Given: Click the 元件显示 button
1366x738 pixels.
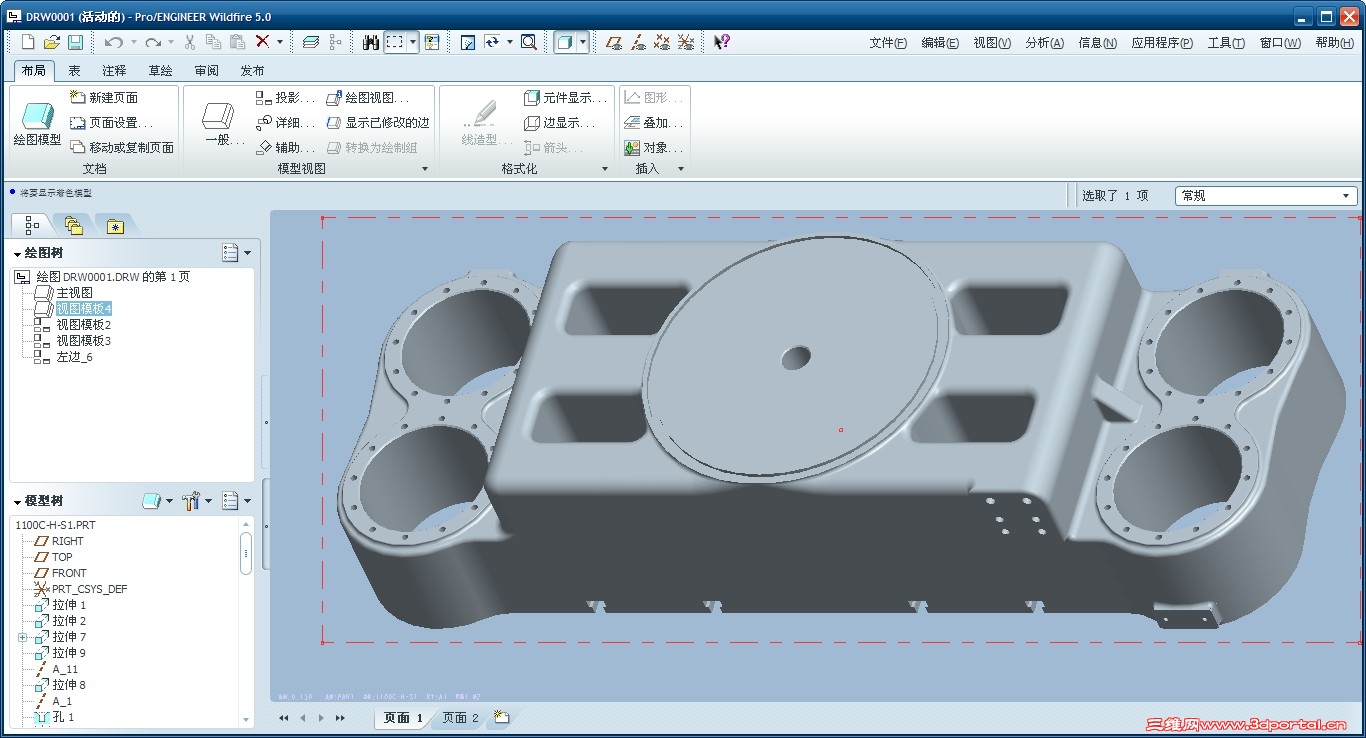Looking at the screenshot, I should (x=566, y=98).
